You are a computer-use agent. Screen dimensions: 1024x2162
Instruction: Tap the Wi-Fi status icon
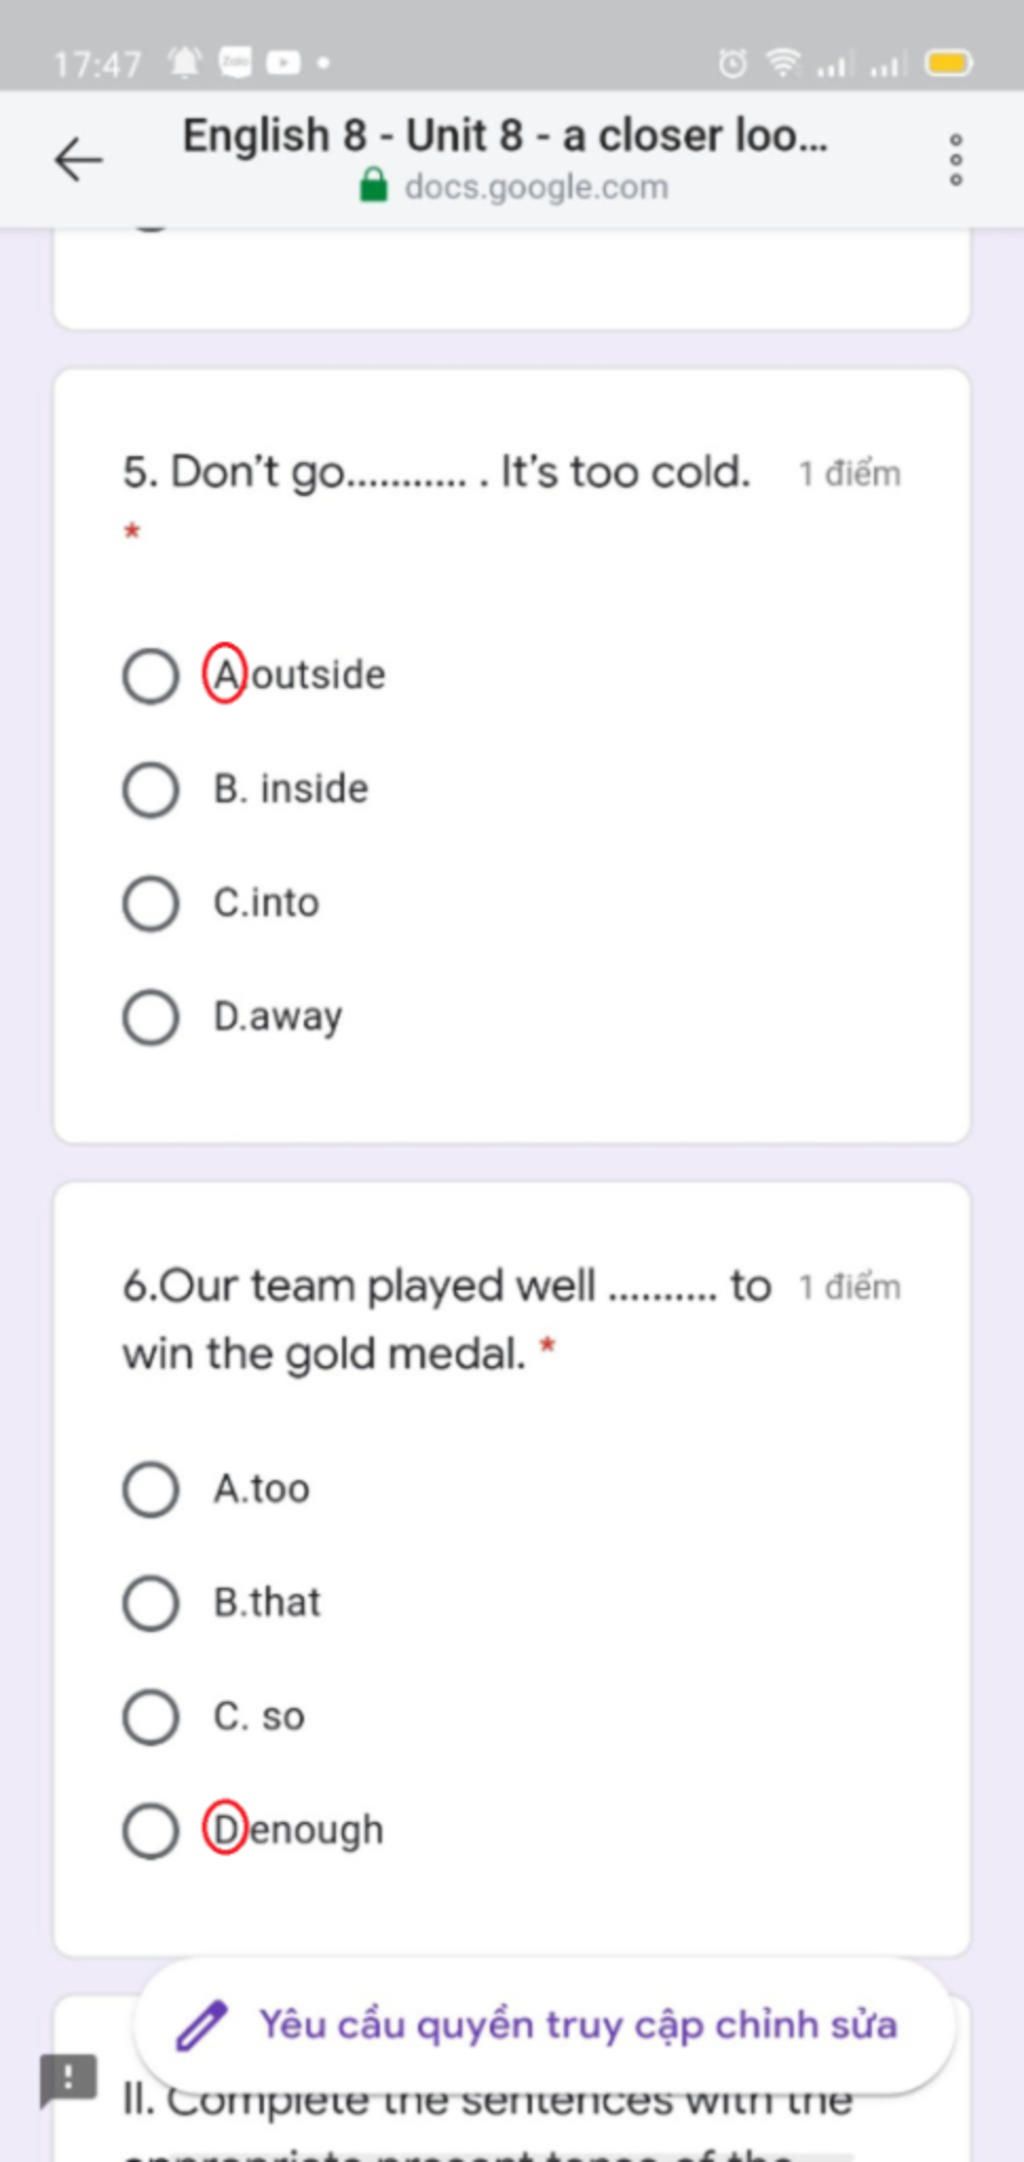click(783, 63)
